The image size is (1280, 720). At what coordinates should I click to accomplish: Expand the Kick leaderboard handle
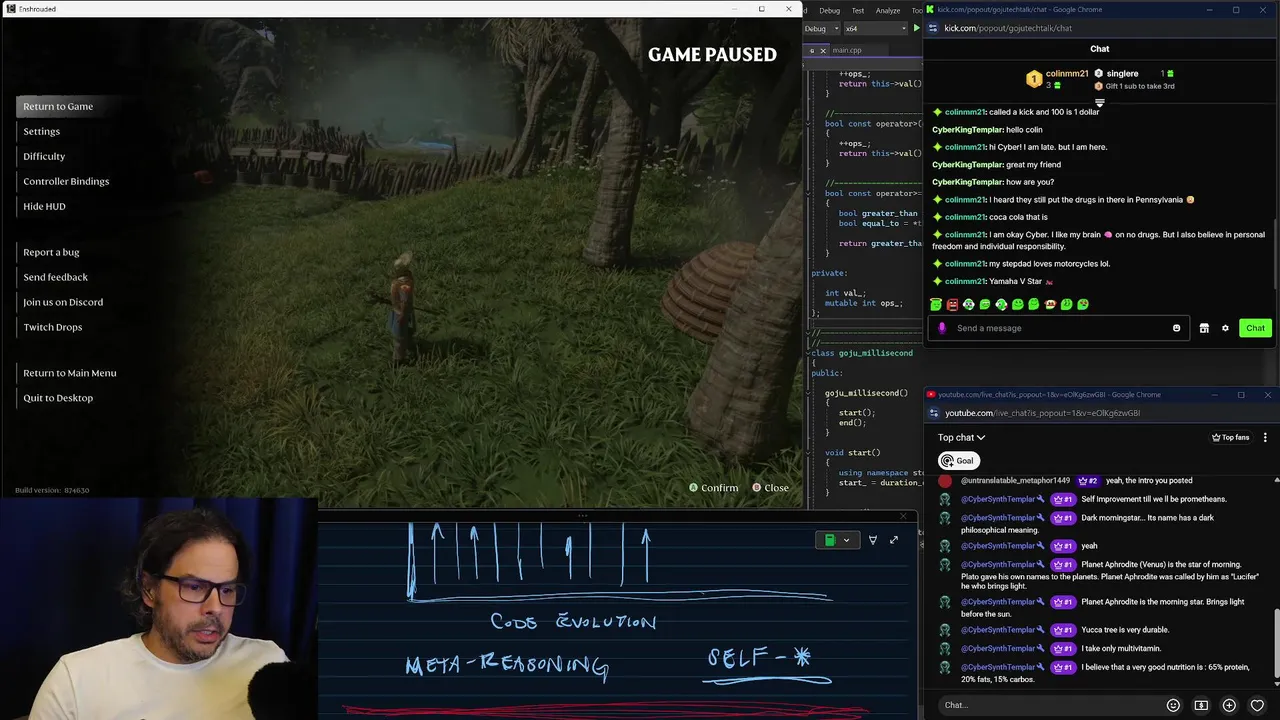pos(1099,102)
